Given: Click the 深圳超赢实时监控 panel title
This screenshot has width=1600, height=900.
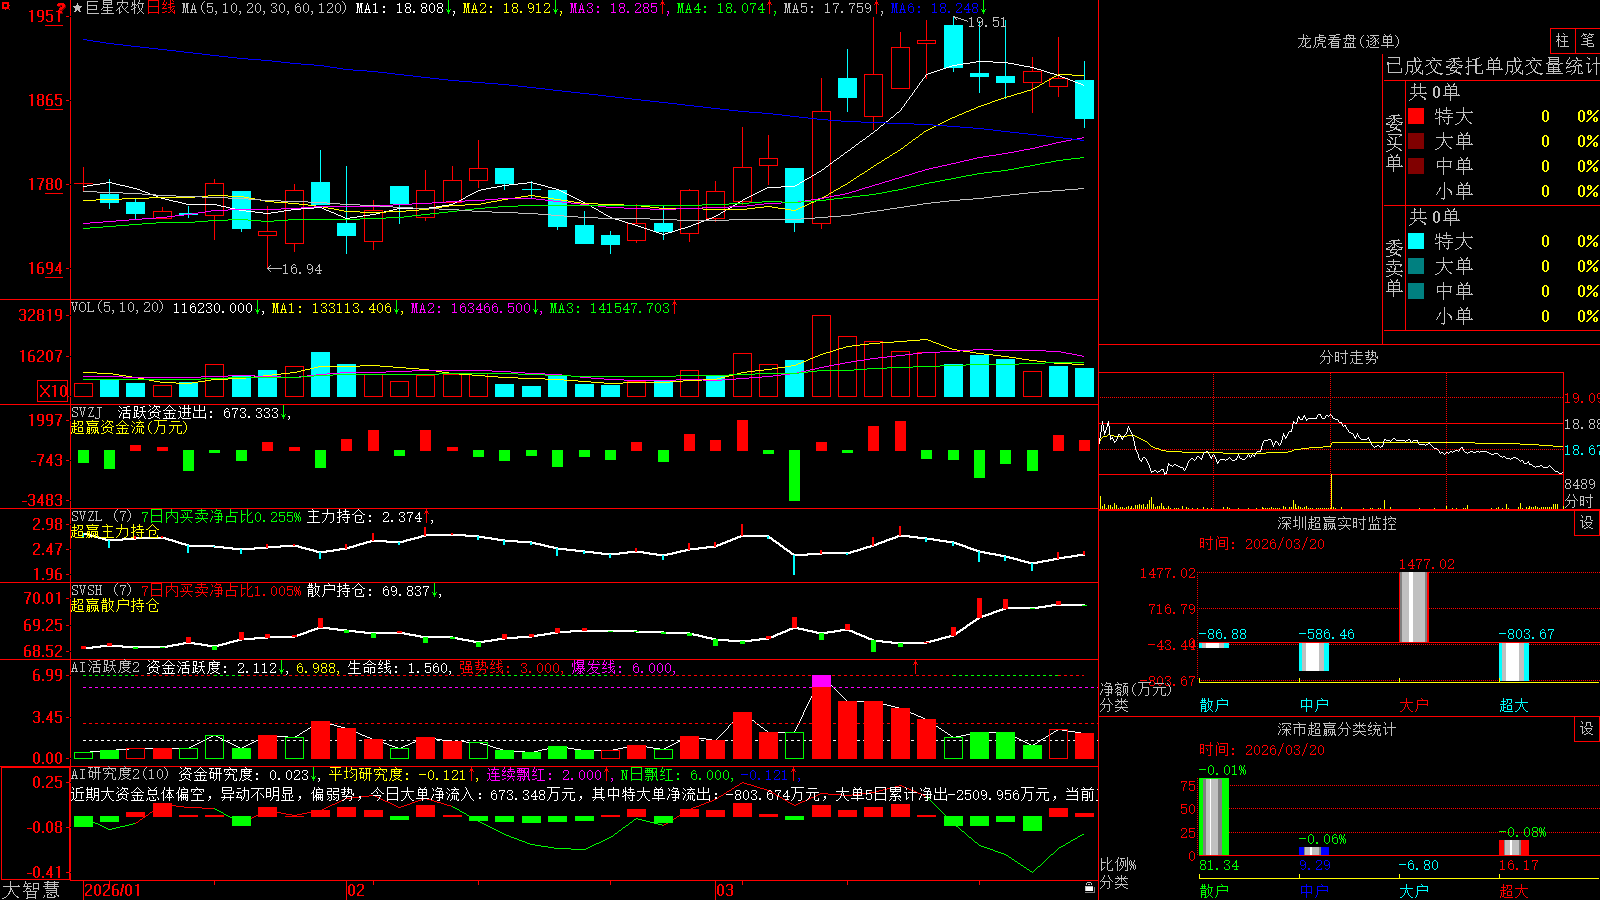Looking at the screenshot, I should 1337,523.
